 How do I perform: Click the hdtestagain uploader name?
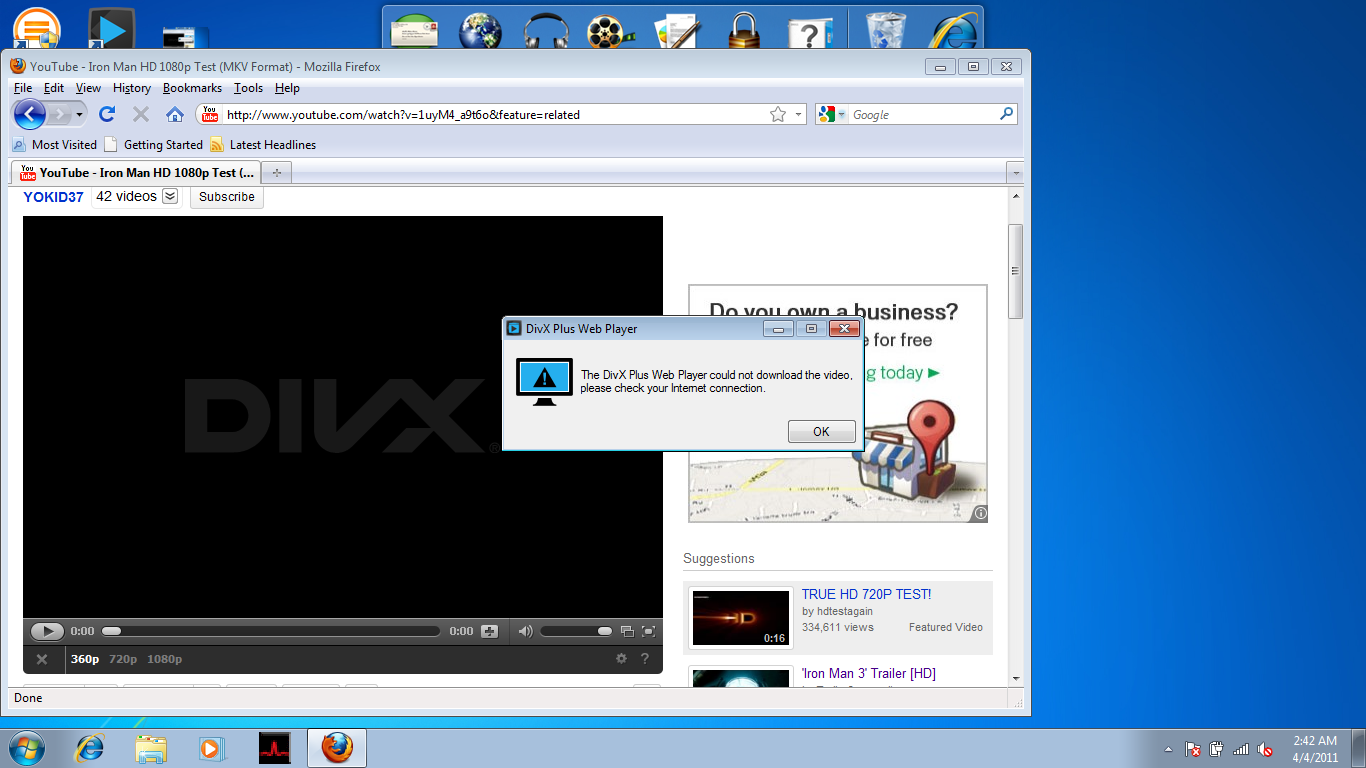pyautogui.click(x=844, y=611)
